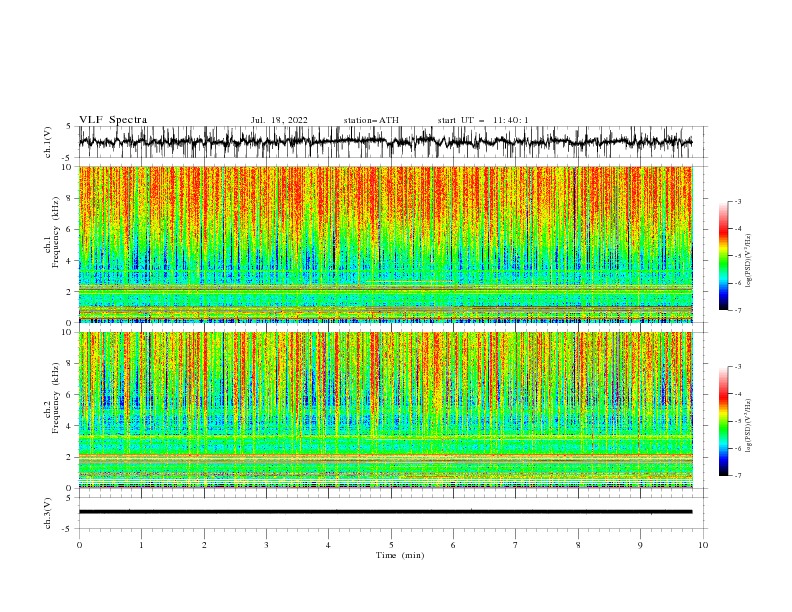Click the "-7" tick on ch.1 color bar
792x612 pixels.
(737, 310)
